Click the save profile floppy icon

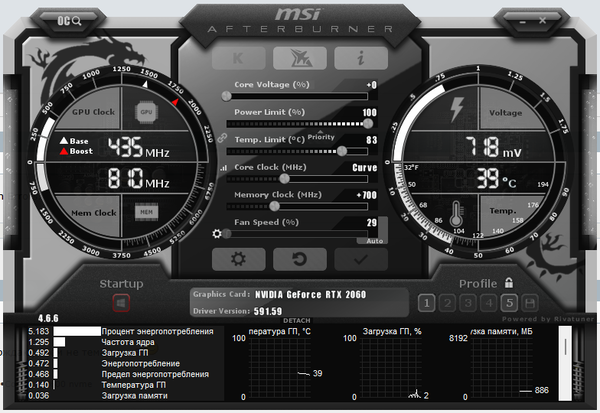tap(530, 304)
